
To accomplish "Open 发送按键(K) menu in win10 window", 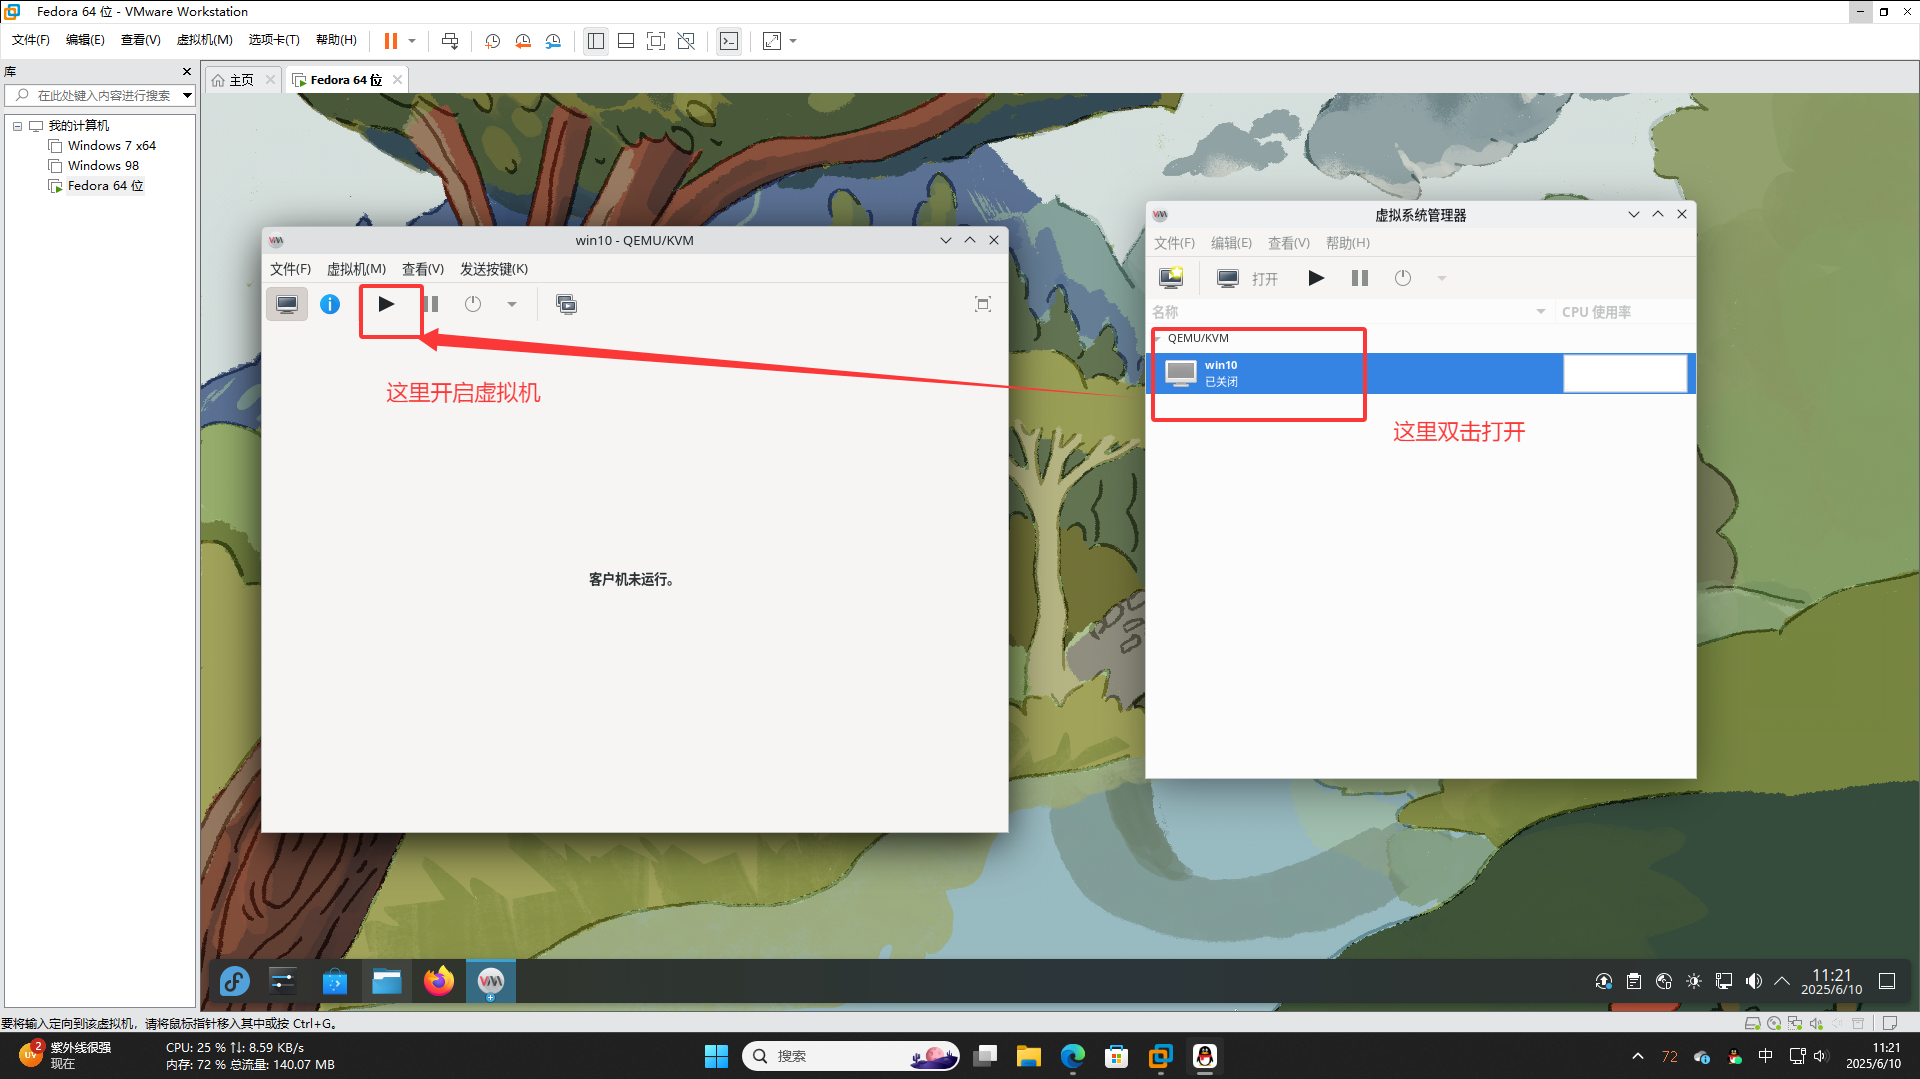I will [x=494, y=269].
